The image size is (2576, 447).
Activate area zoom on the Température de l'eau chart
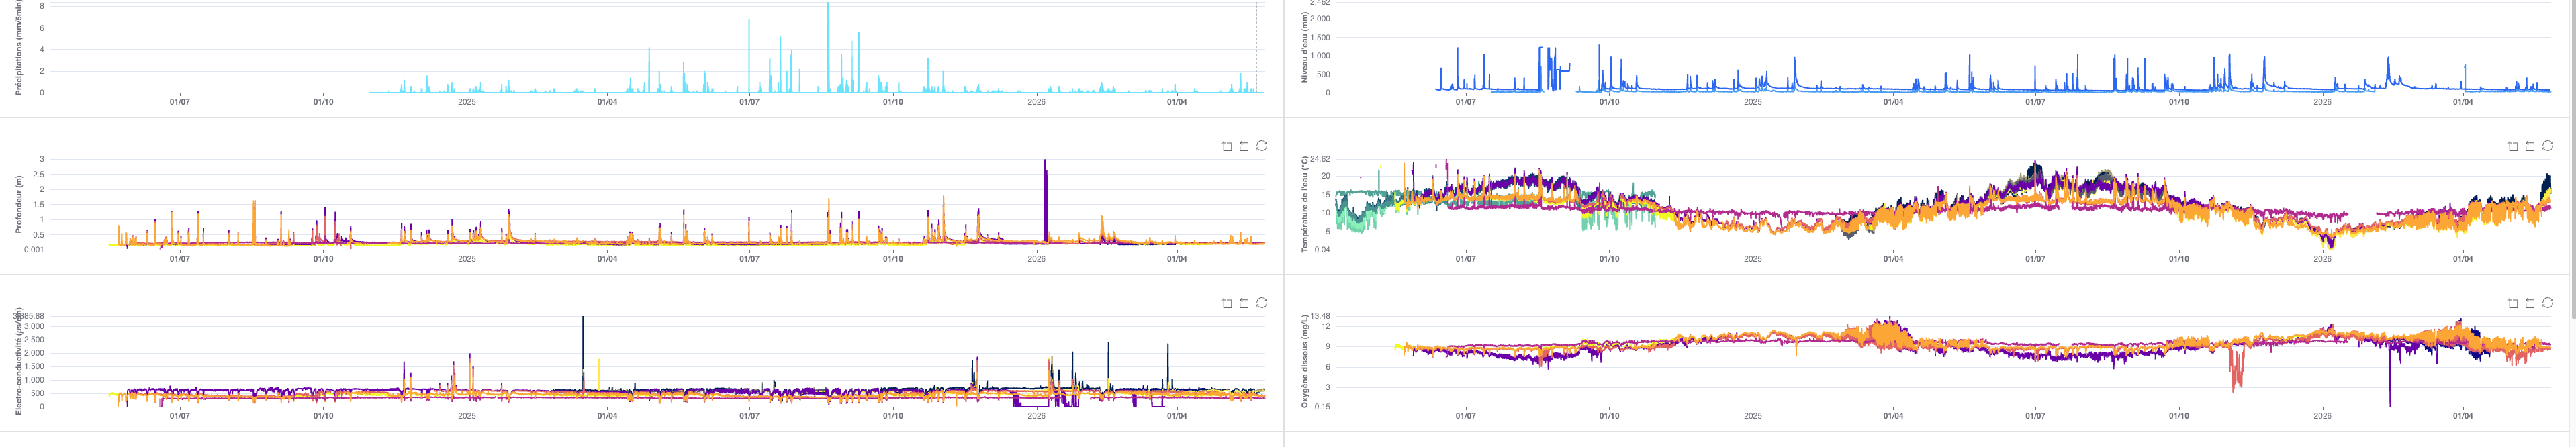2513,146
